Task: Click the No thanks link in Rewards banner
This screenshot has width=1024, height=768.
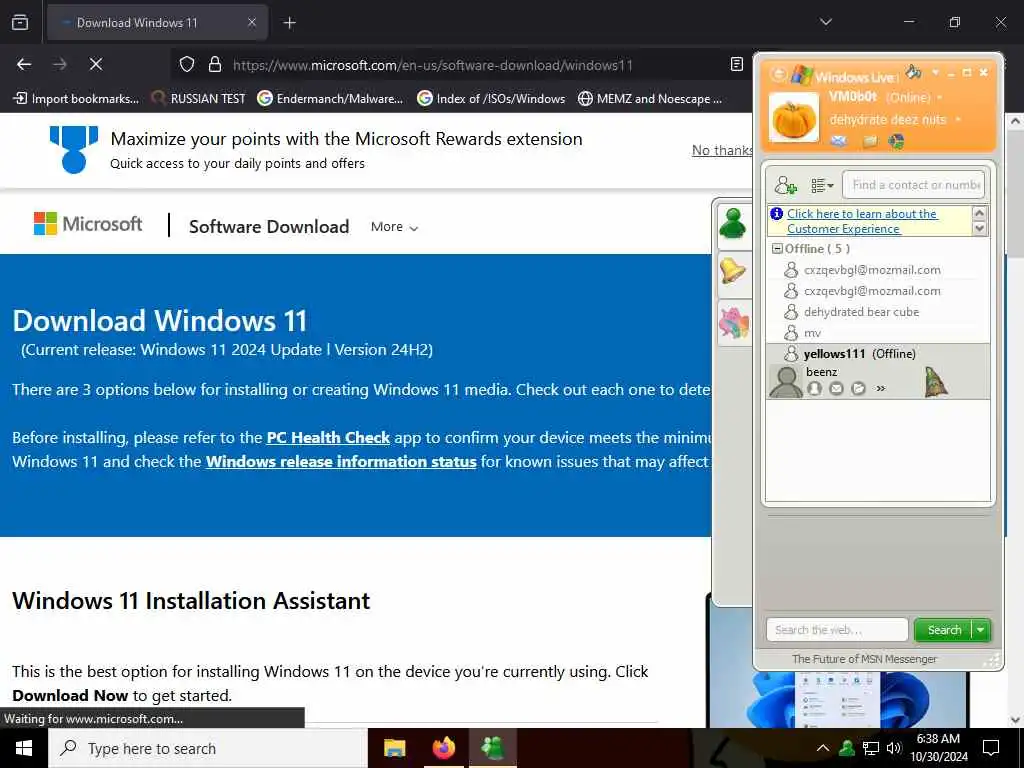Action: [x=722, y=150]
